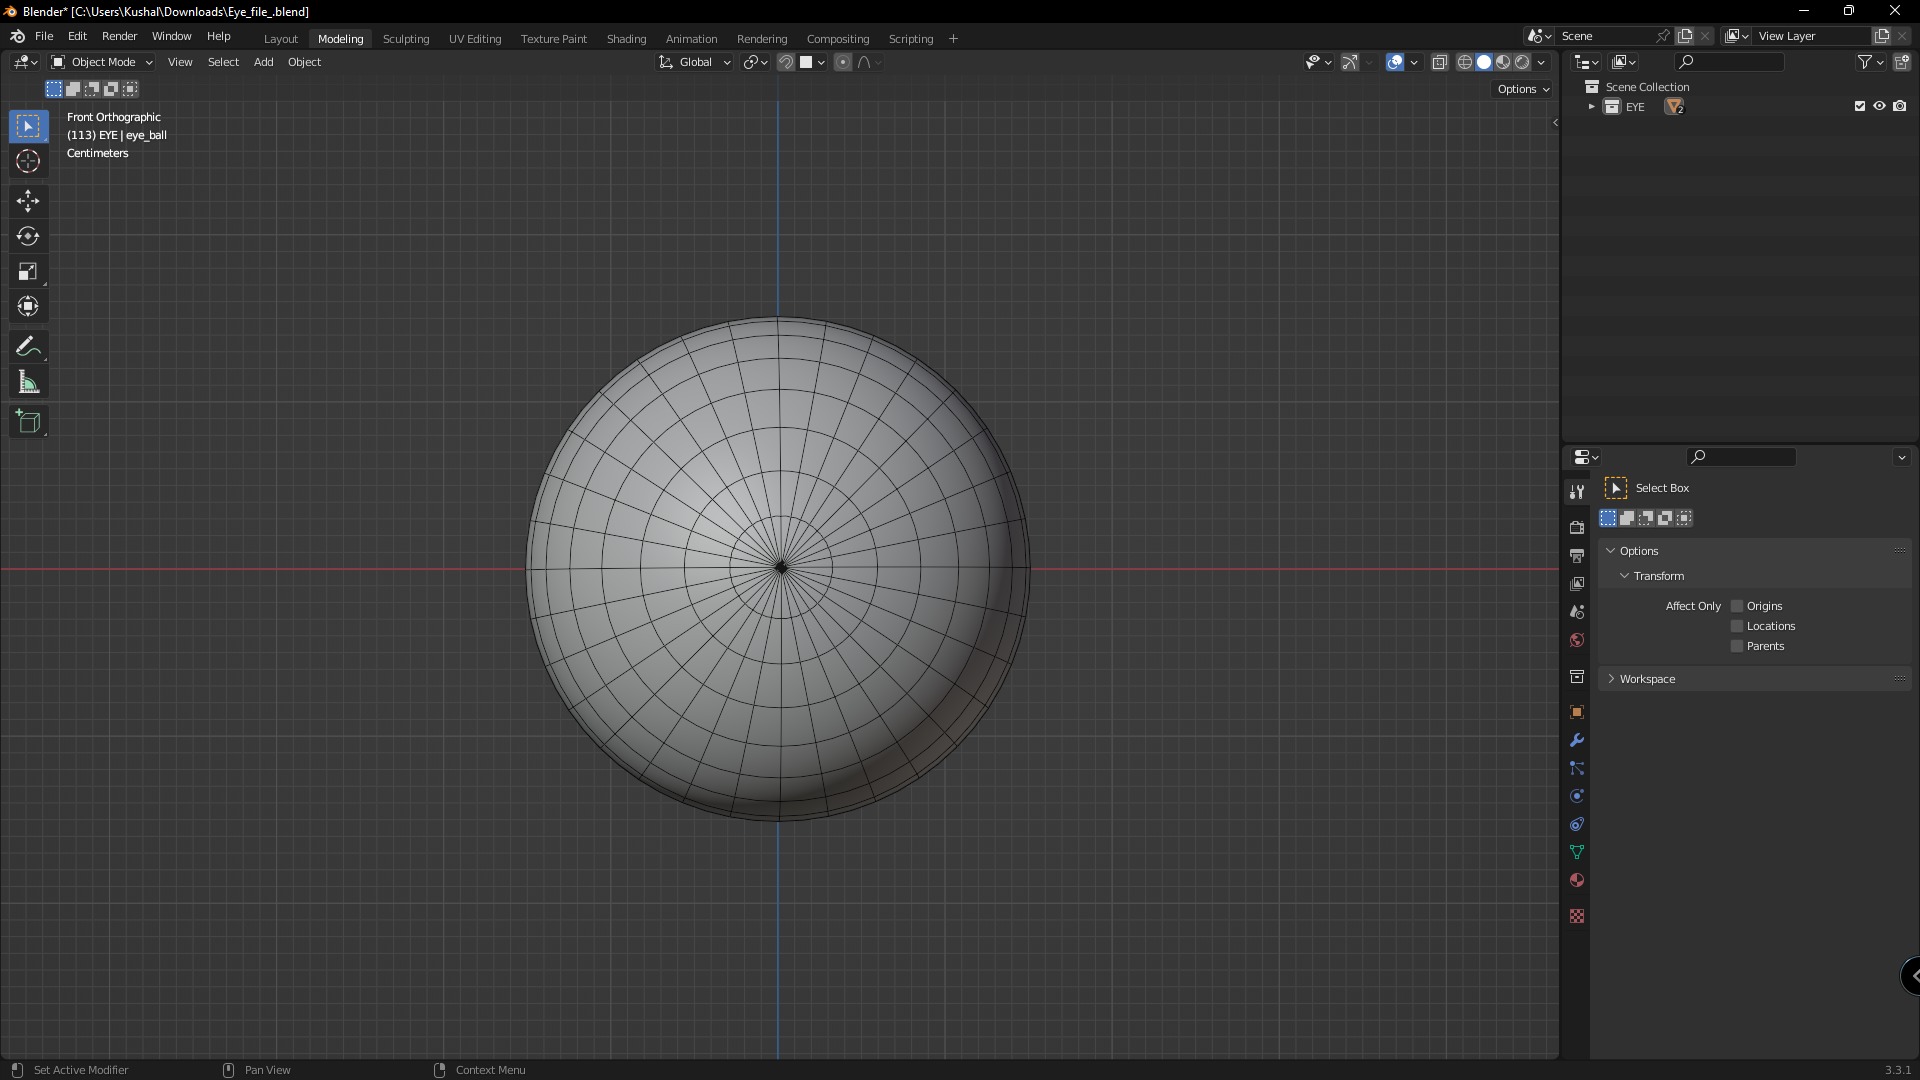Open the Object Mode dropdown
The image size is (1920, 1080).
102,62
